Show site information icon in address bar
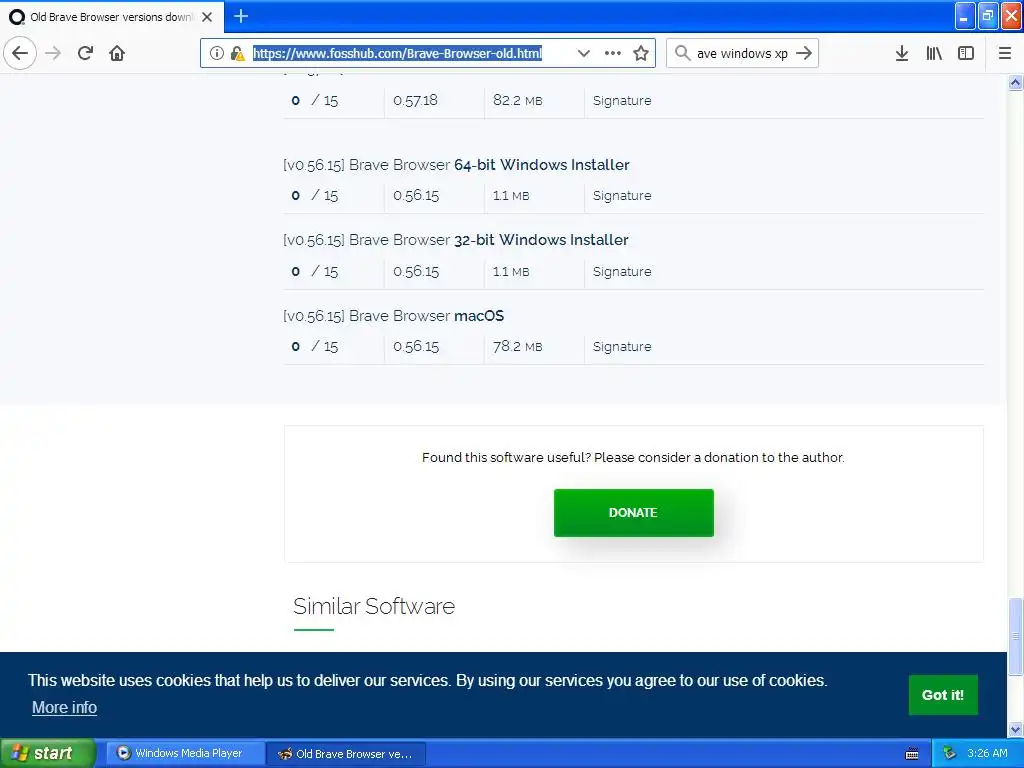Image resolution: width=1024 pixels, height=768 pixels. [217, 53]
